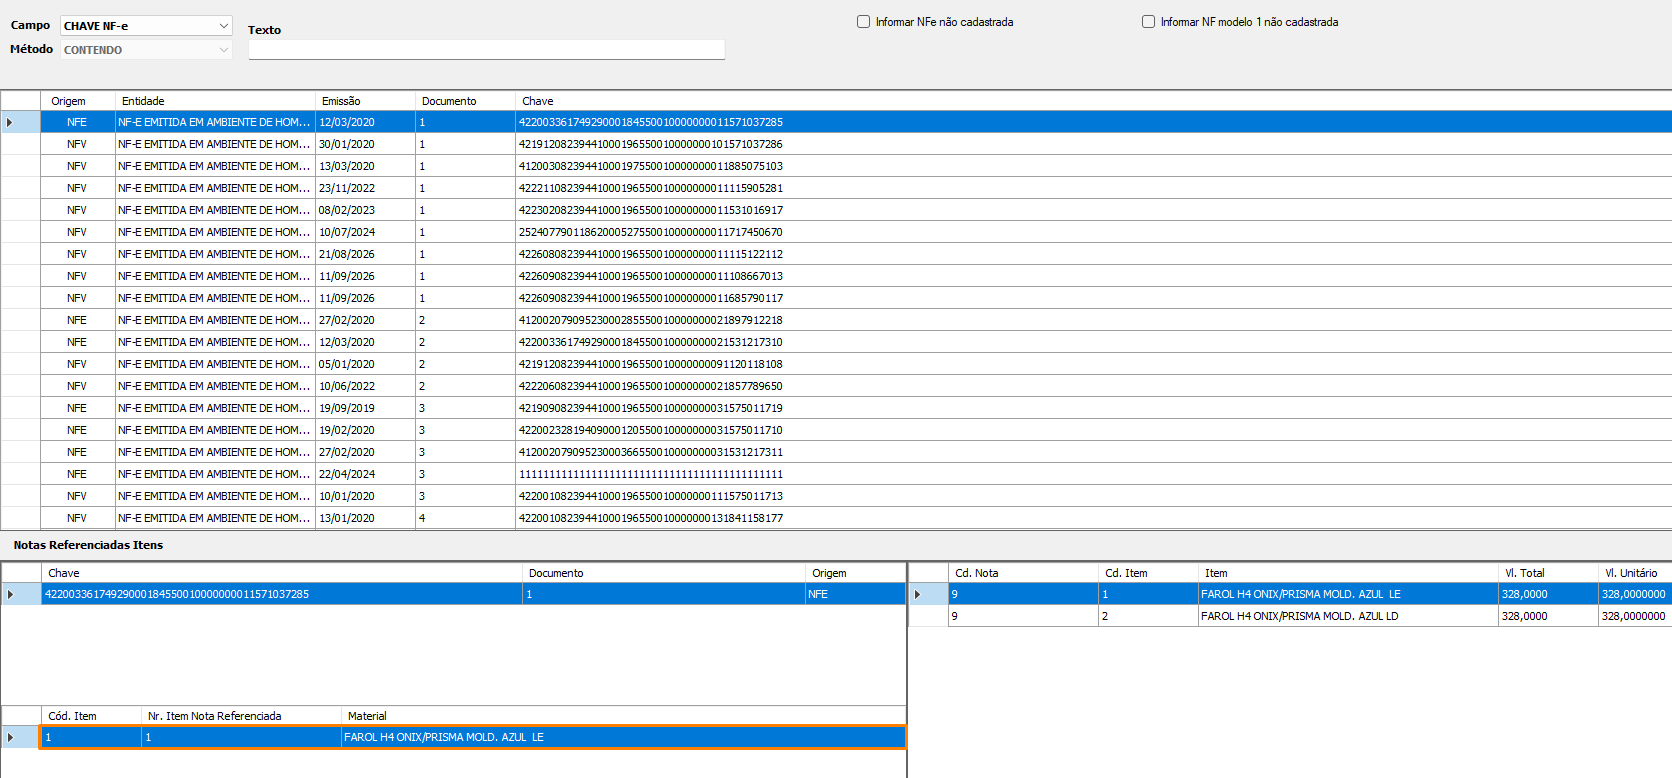
Task: Click NFE origem cell in Notas Referenciadas grid
Action: tap(855, 594)
